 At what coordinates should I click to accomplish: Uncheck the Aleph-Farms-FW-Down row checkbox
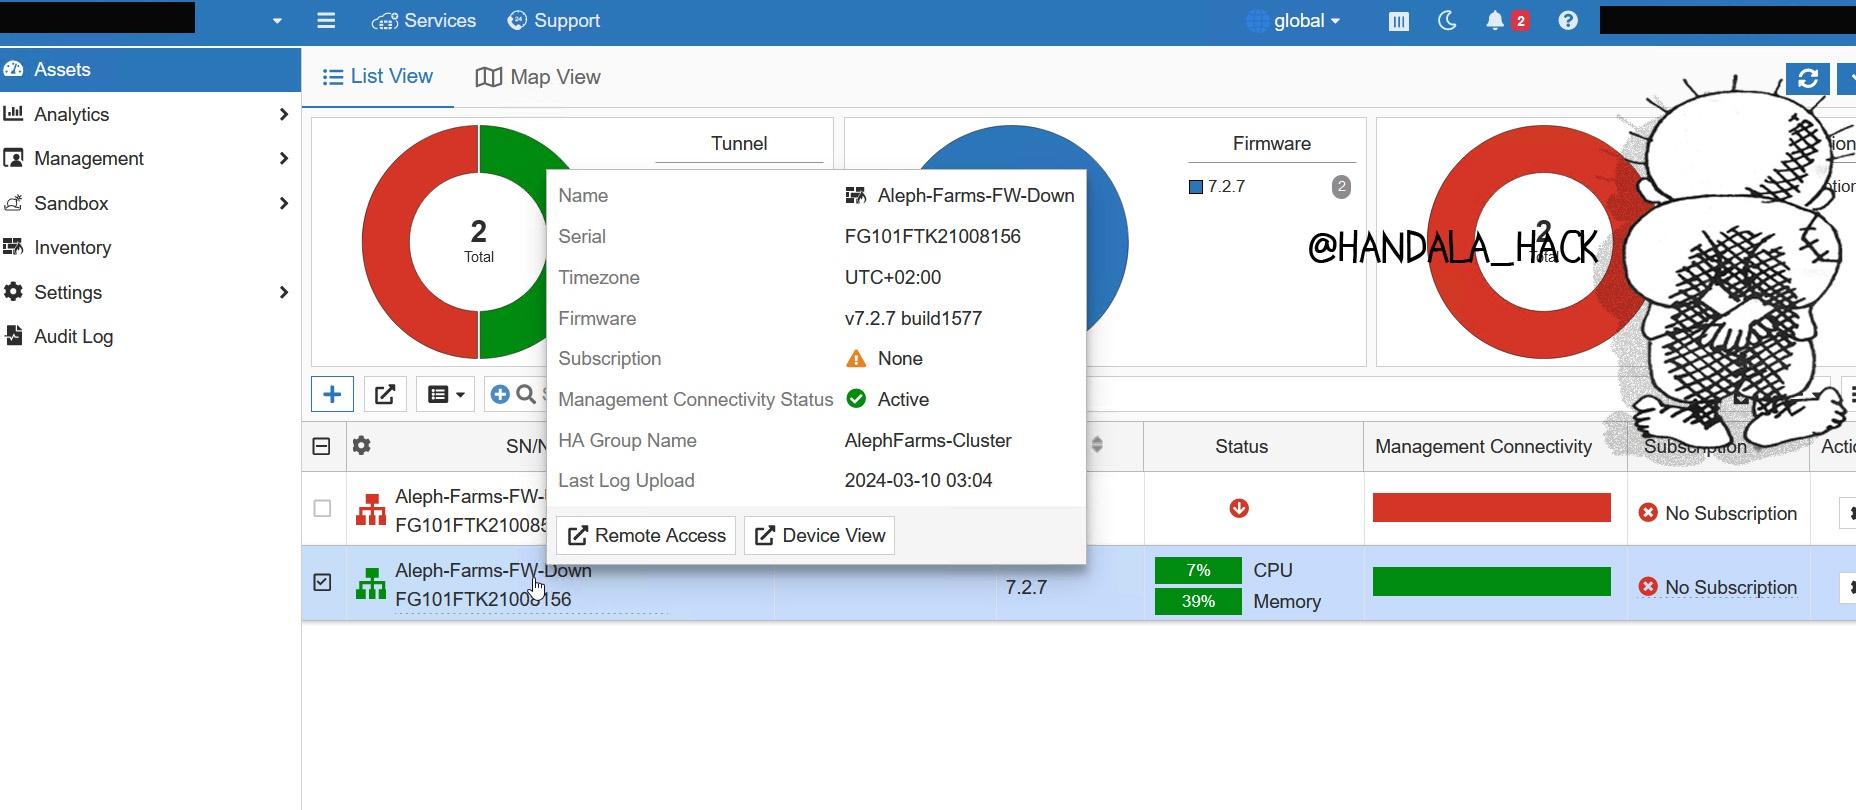pos(322,582)
